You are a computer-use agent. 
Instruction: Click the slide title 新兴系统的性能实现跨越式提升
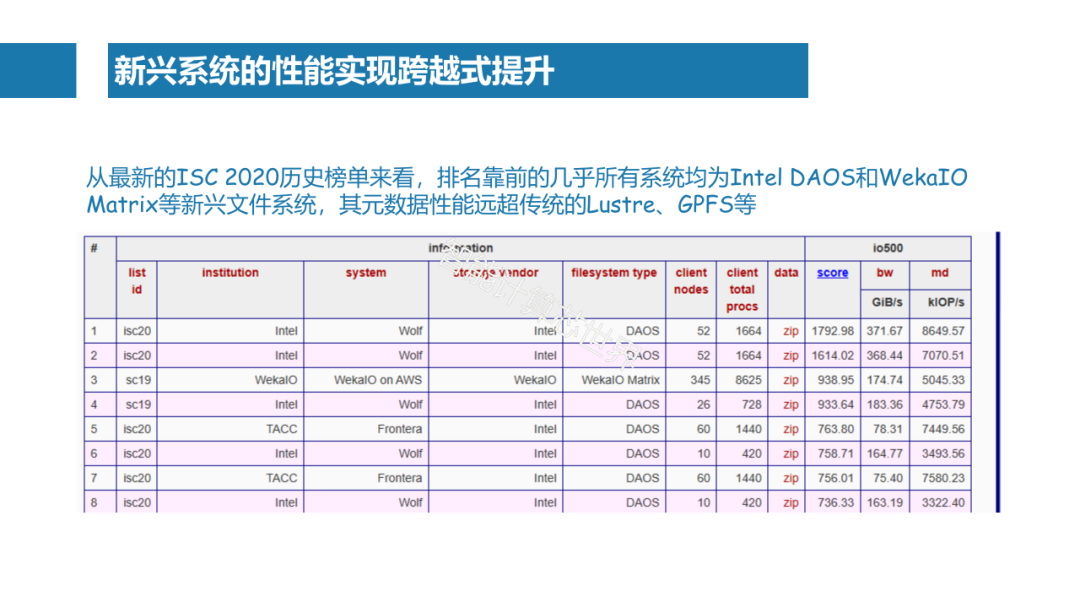click(x=334, y=71)
